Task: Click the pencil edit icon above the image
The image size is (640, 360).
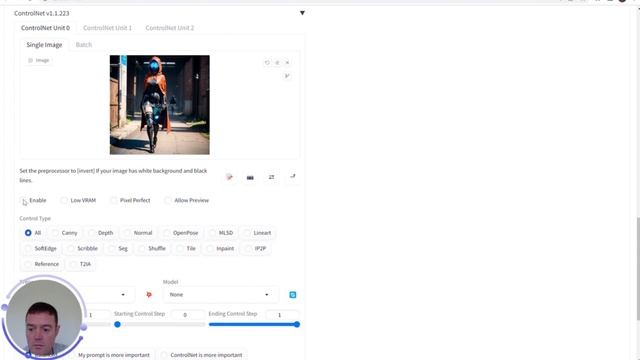Action: (277, 62)
